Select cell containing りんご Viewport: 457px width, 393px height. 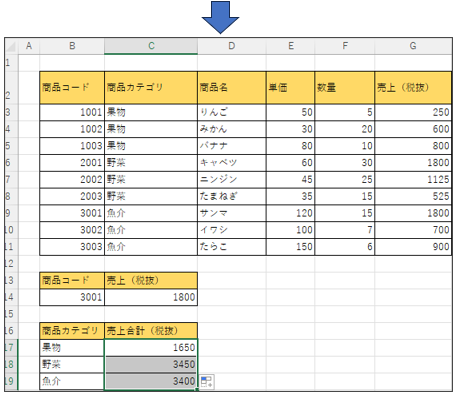tap(232, 112)
